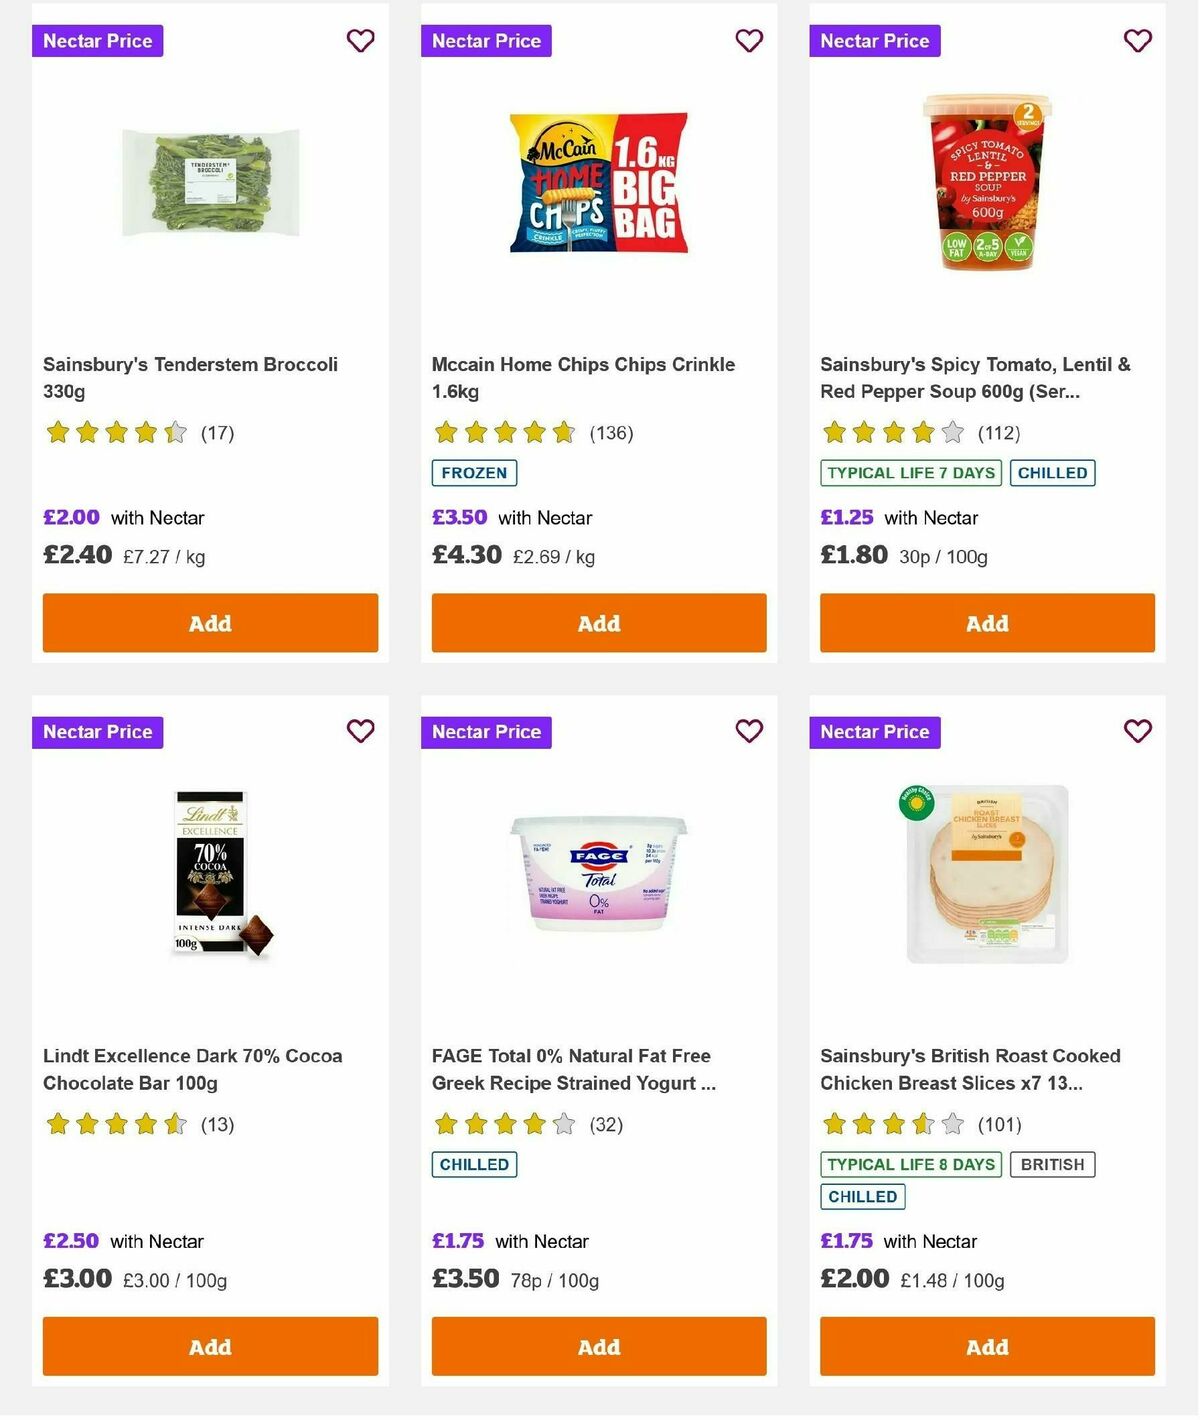Add Mccain Home Chips to the basket
This screenshot has height=1420, width=1200.
point(598,622)
